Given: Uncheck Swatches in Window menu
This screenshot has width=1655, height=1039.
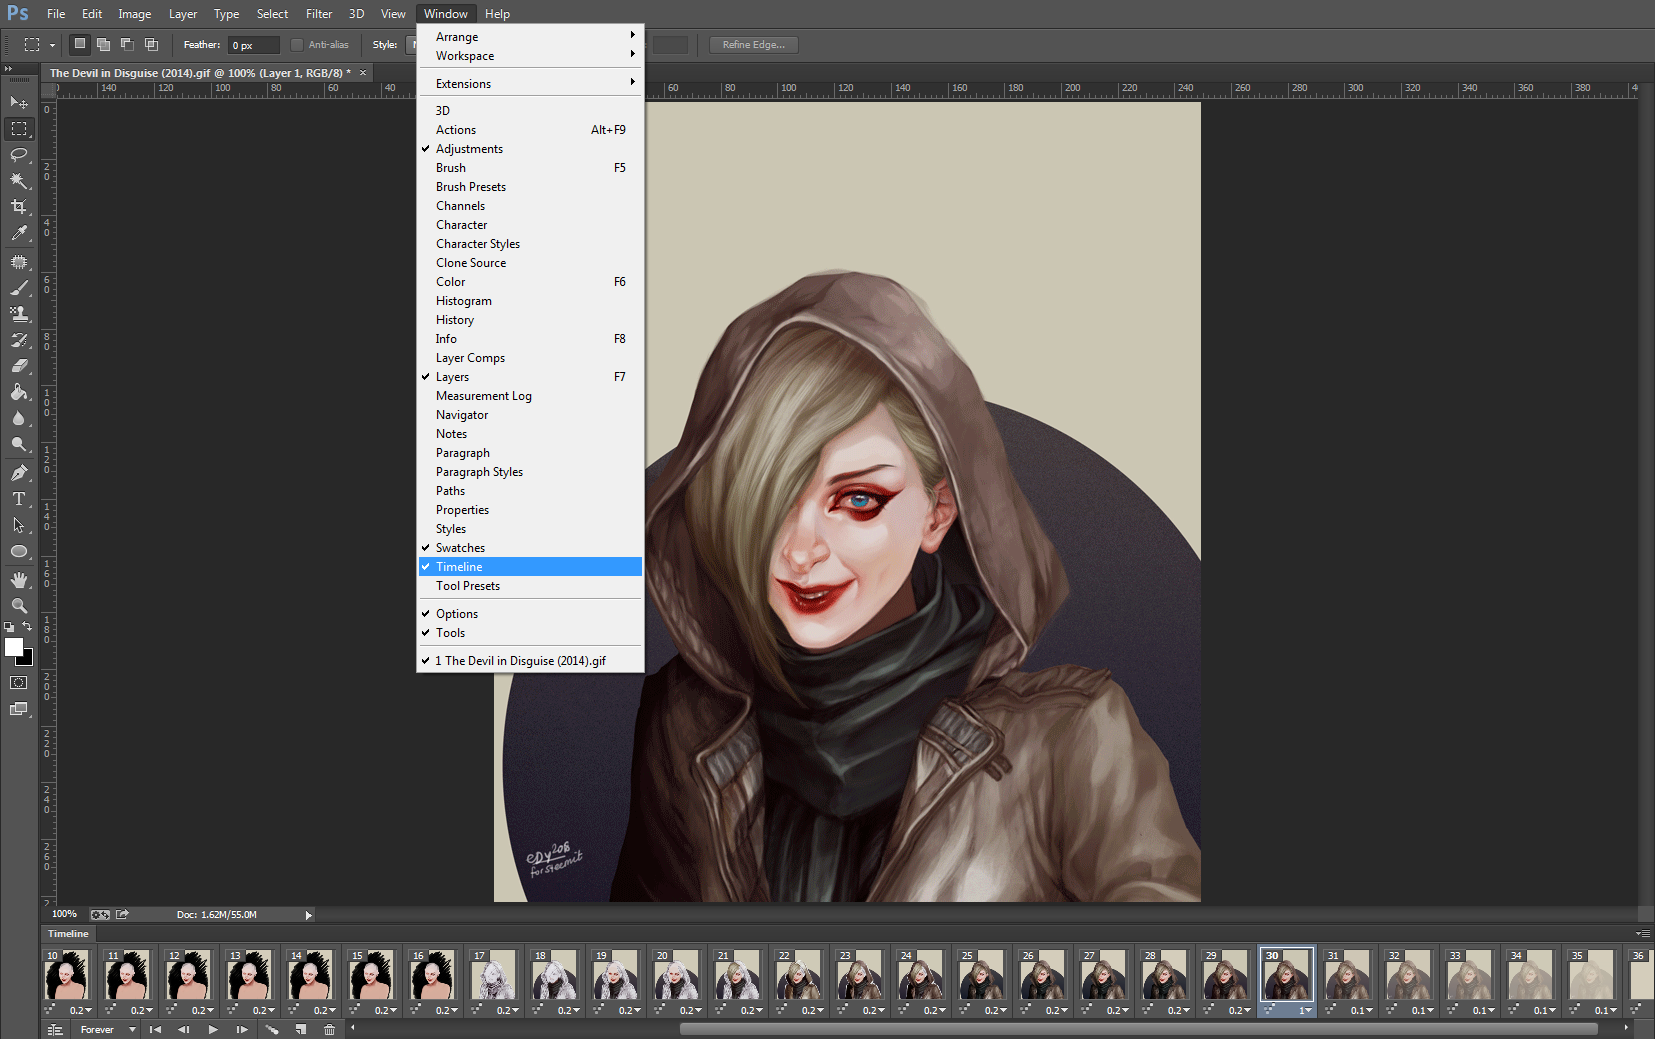Looking at the screenshot, I should [530, 548].
